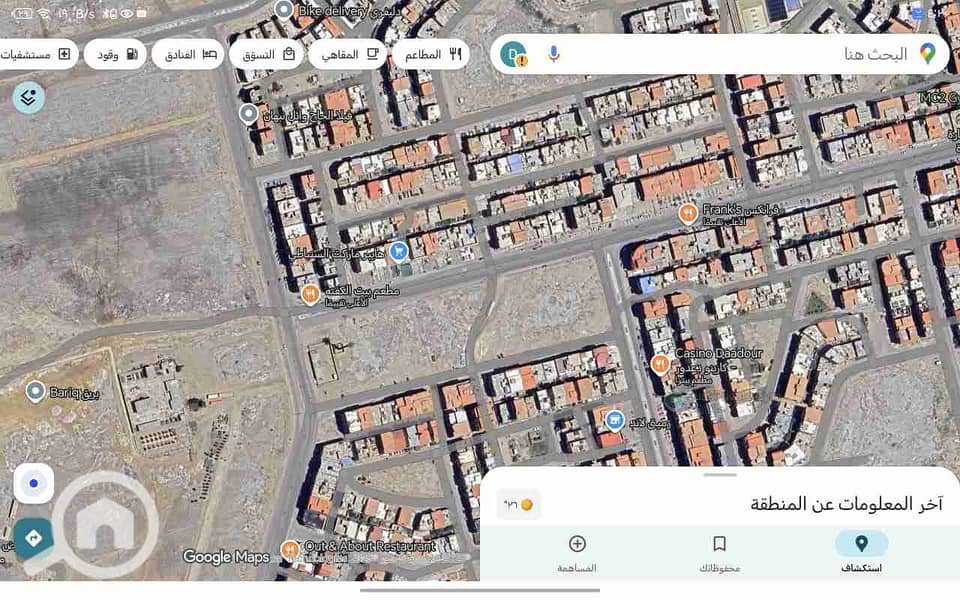Select the Casino Daadour restaurant pin
Image resolution: width=960 pixels, height=600 pixels.
(x=660, y=363)
